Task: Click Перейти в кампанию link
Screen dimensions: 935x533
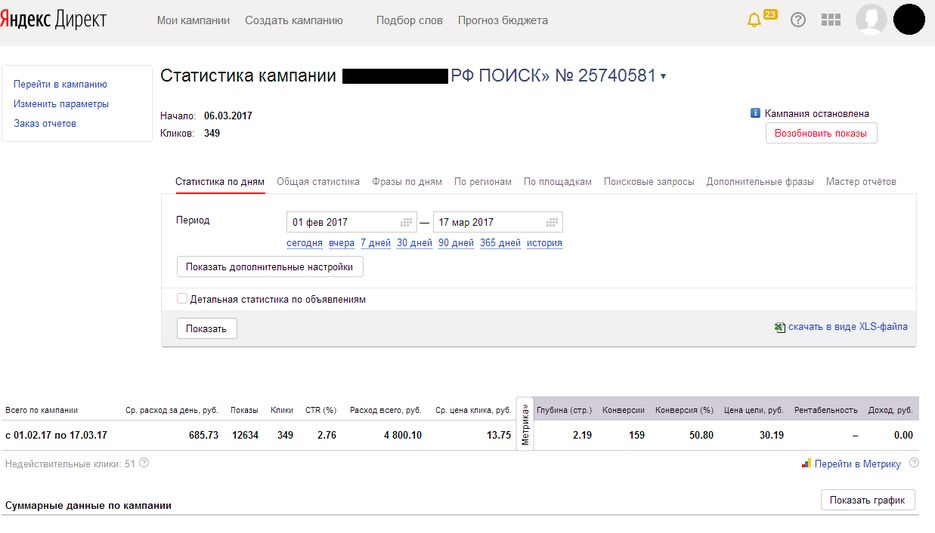Action: [60, 84]
